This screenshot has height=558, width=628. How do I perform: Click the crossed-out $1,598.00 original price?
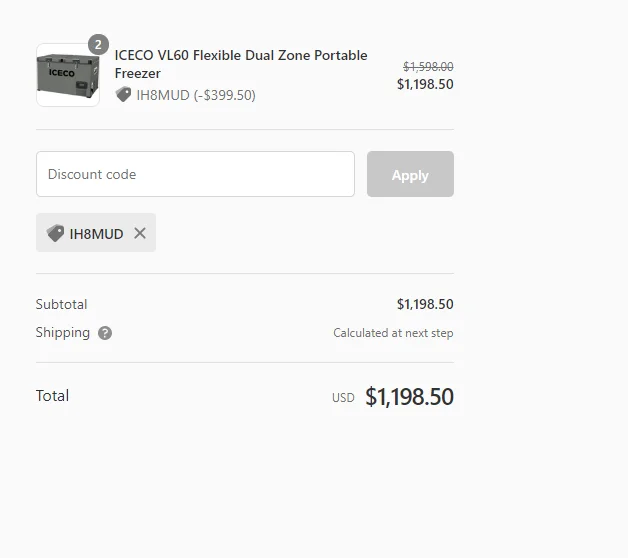428,66
